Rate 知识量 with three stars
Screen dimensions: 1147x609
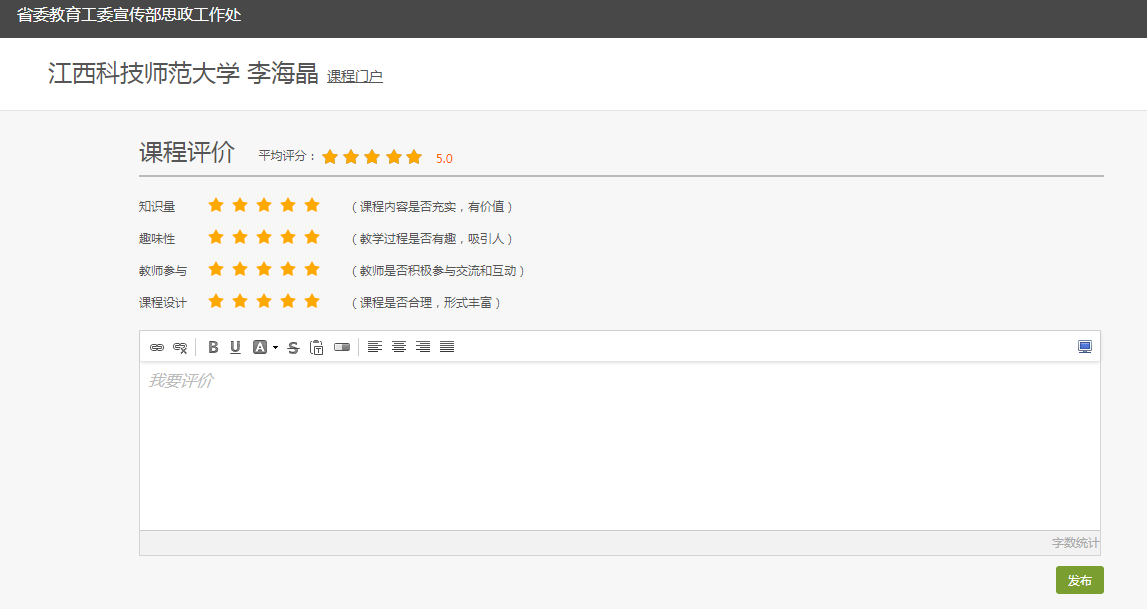pos(264,205)
